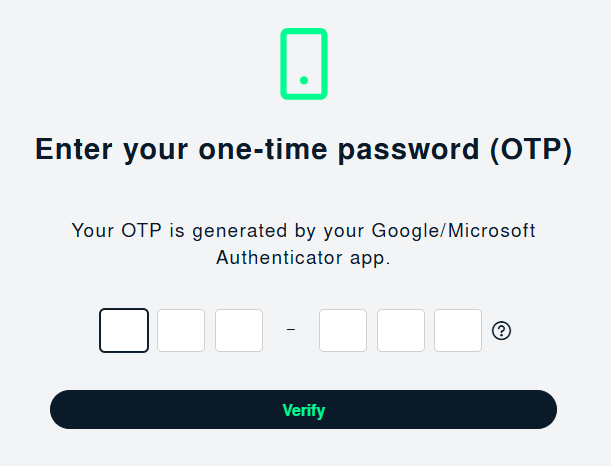Click the third OTP digit box
611x466 pixels.
coord(239,331)
